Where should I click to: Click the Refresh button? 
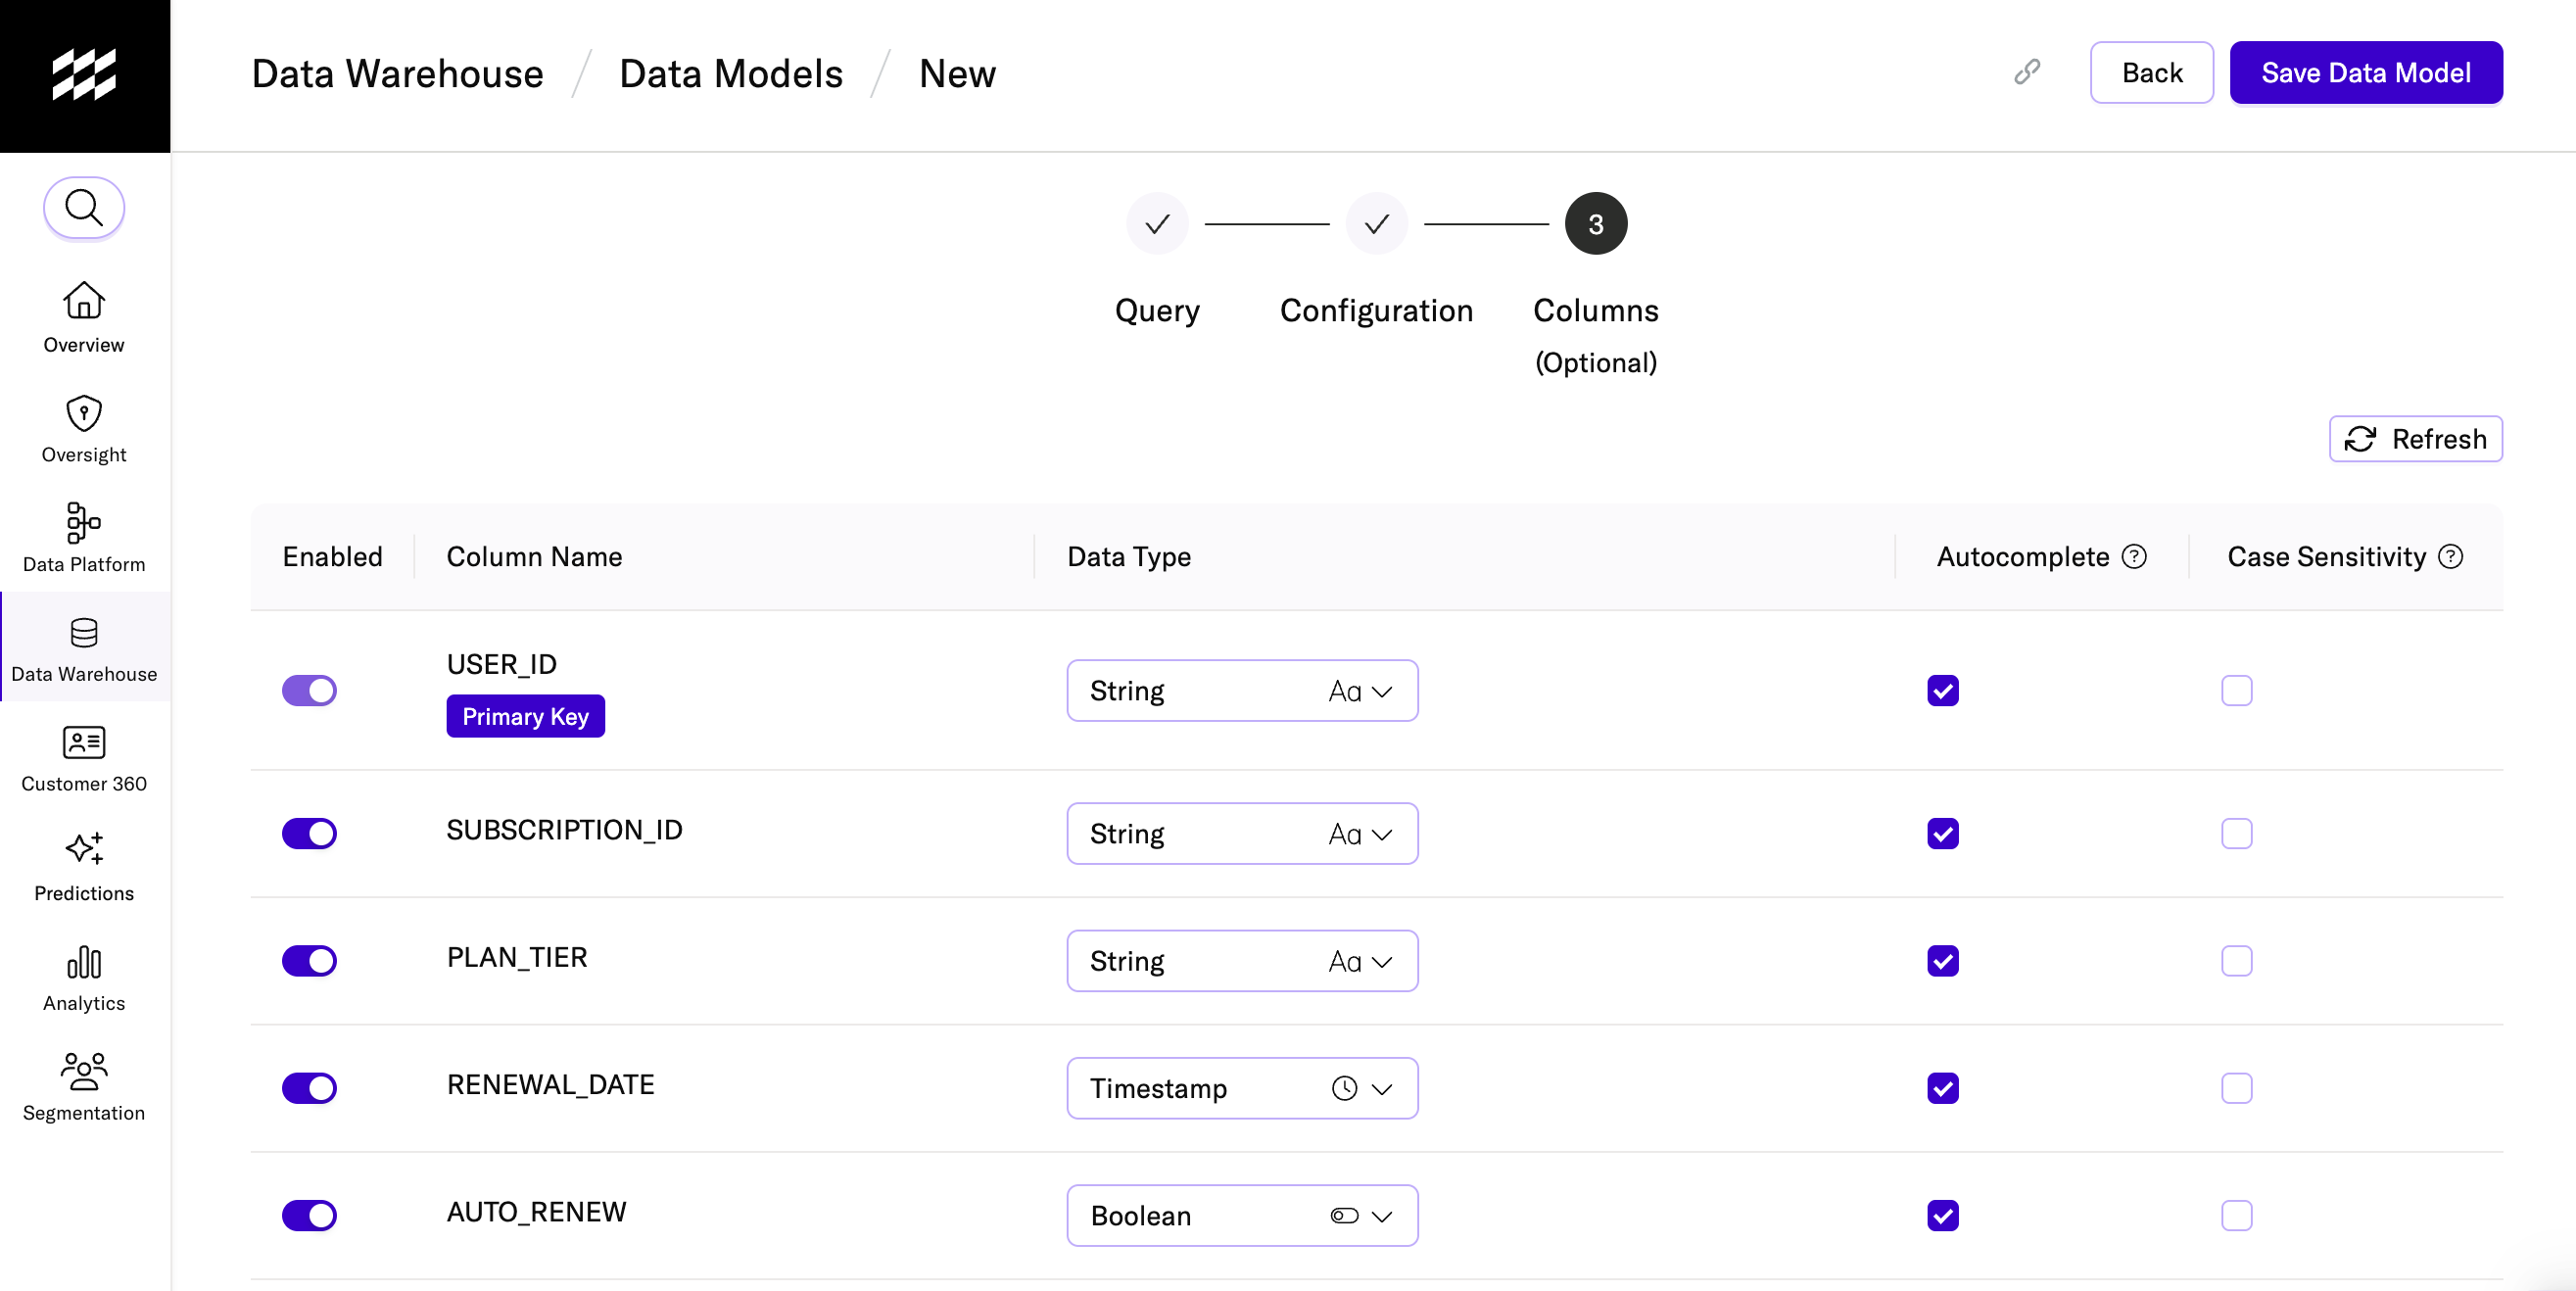(2415, 439)
